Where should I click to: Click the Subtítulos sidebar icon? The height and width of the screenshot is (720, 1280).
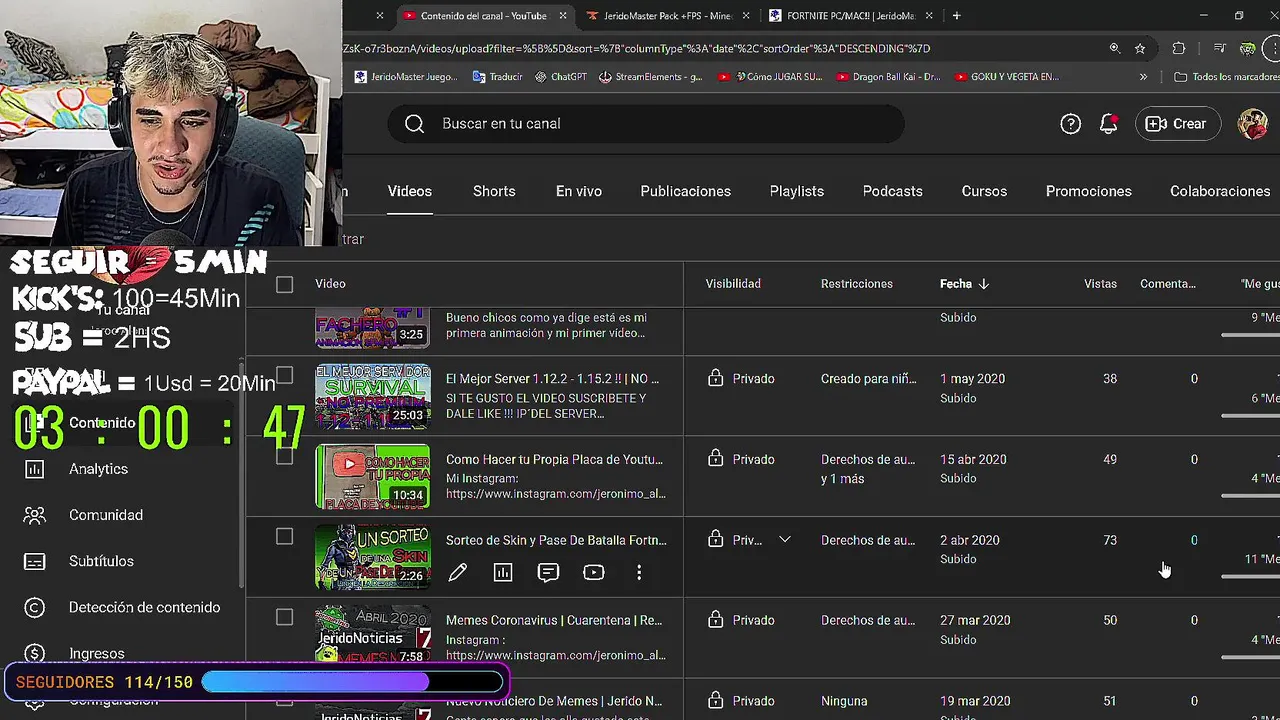click(34, 561)
